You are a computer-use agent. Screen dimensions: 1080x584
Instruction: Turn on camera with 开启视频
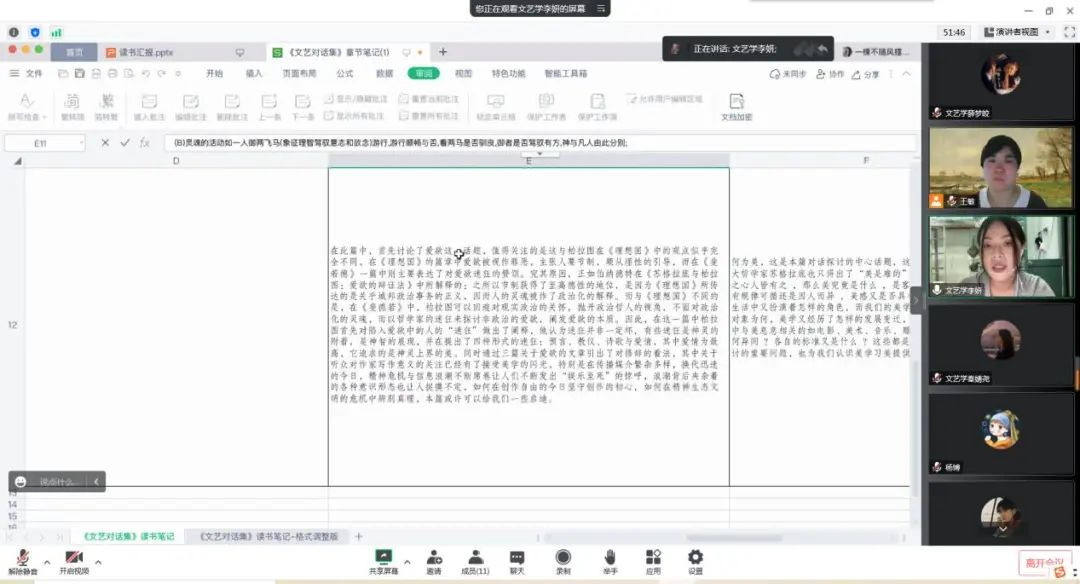73,560
